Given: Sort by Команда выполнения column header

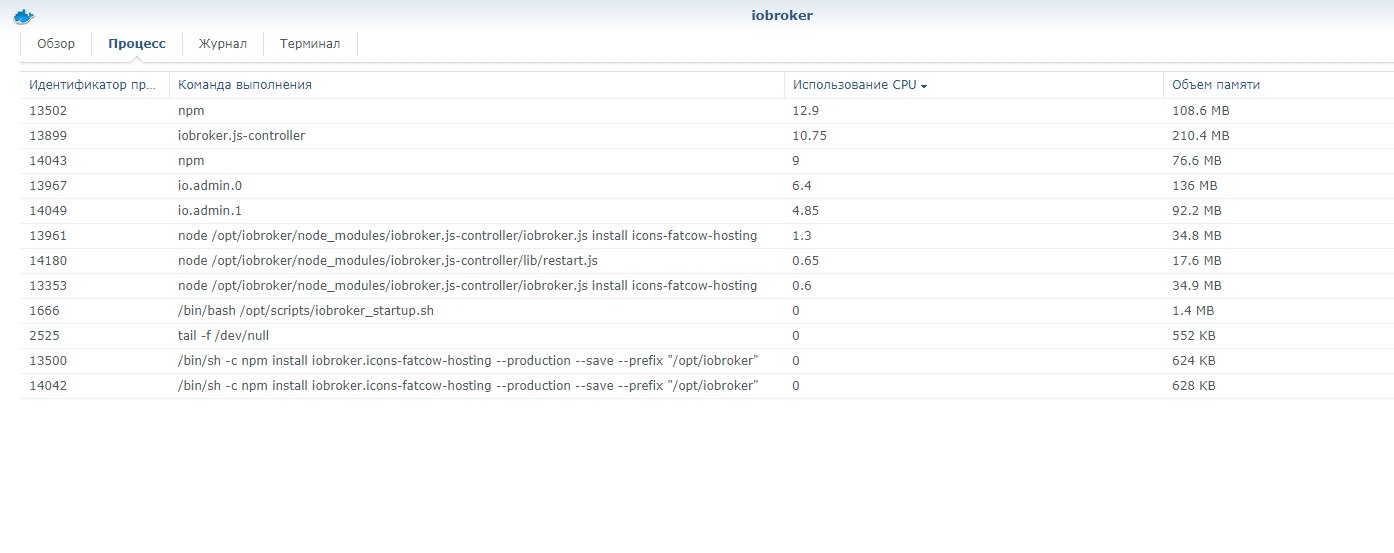Looking at the screenshot, I should pos(476,85).
